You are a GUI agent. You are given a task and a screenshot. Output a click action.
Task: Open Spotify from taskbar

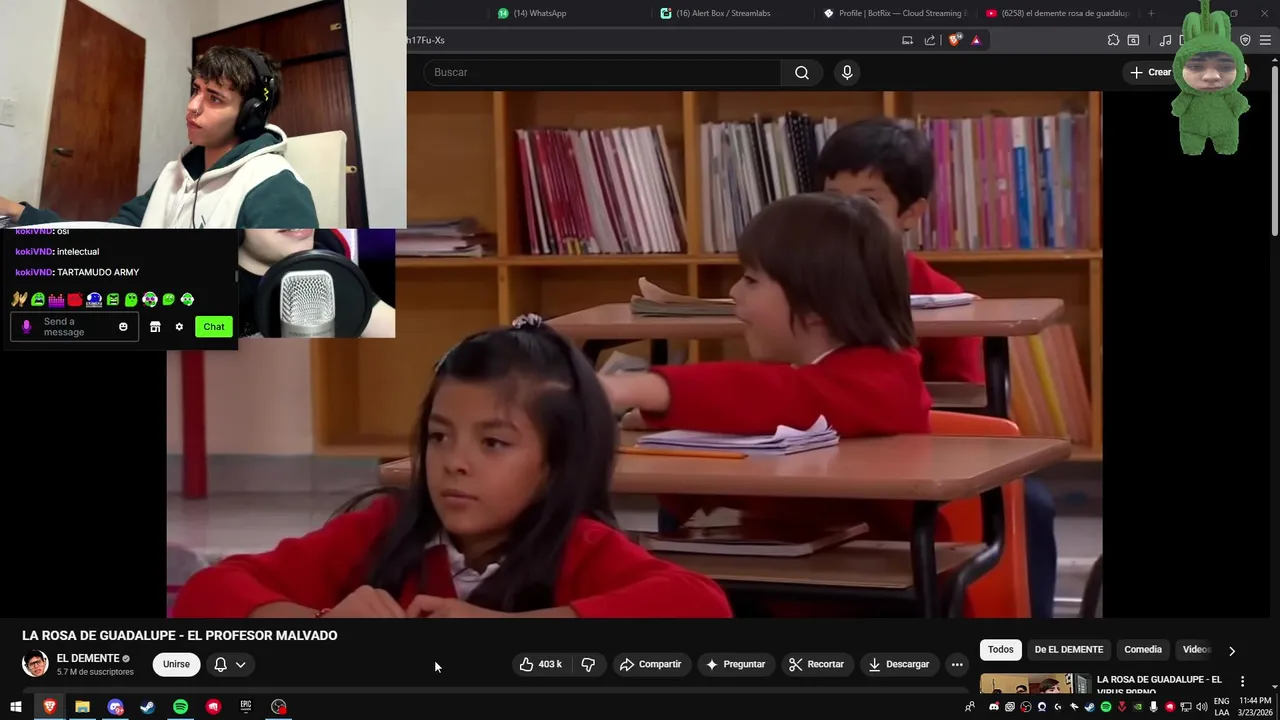pos(180,707)
